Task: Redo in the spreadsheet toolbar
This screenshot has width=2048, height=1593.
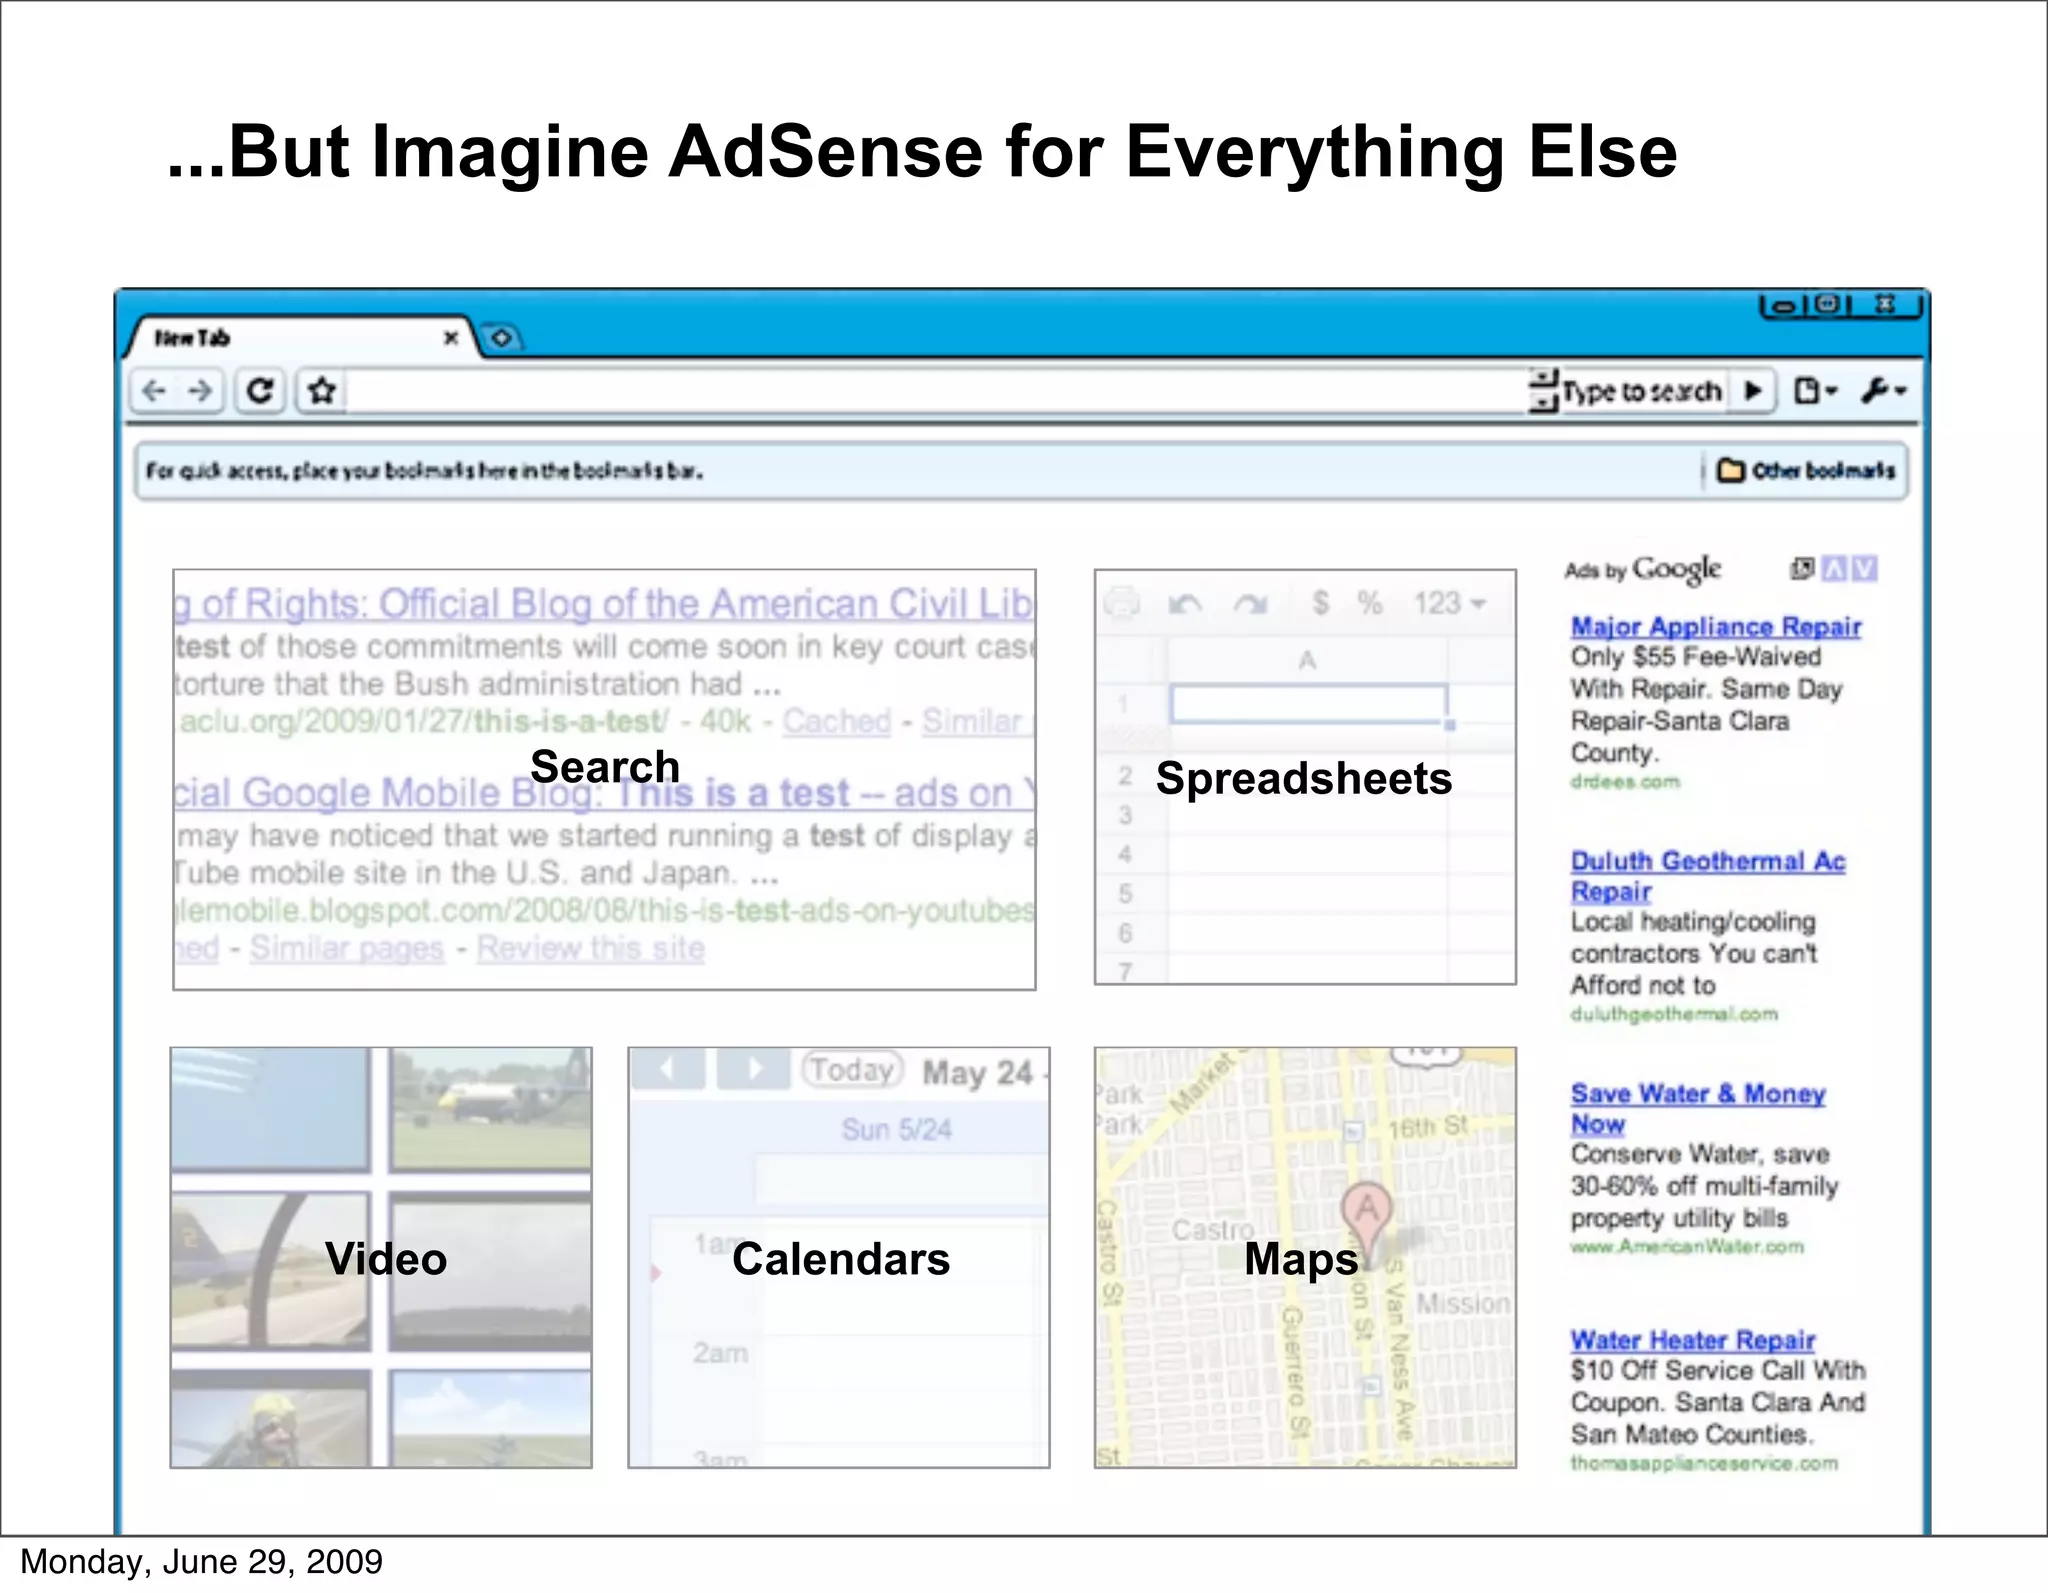Action: pyautogui.click(x=1250, y=604)
